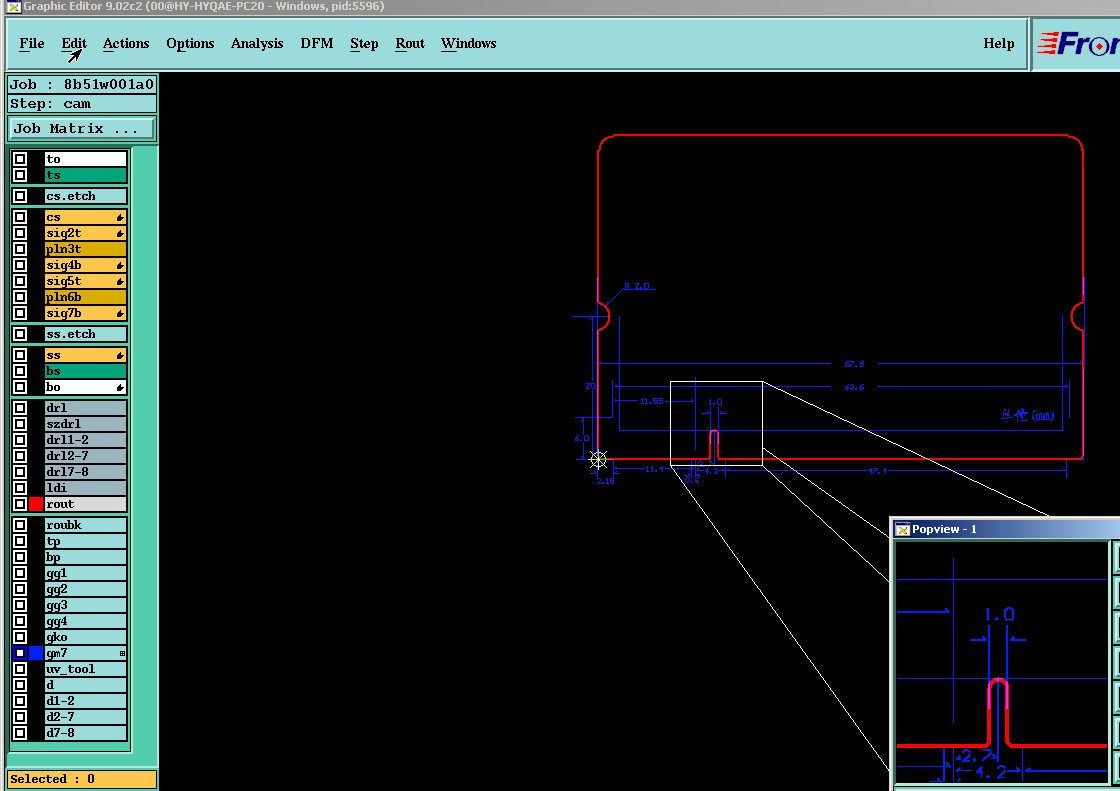Screen dimensions: 1120x791
Task: Open the DFM menu
Action: (x=316, y=44)
